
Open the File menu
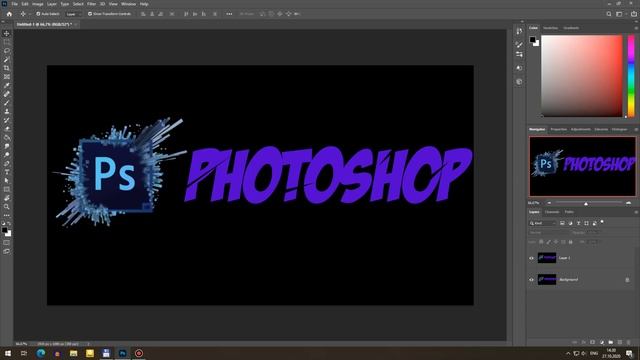point(14,4)
